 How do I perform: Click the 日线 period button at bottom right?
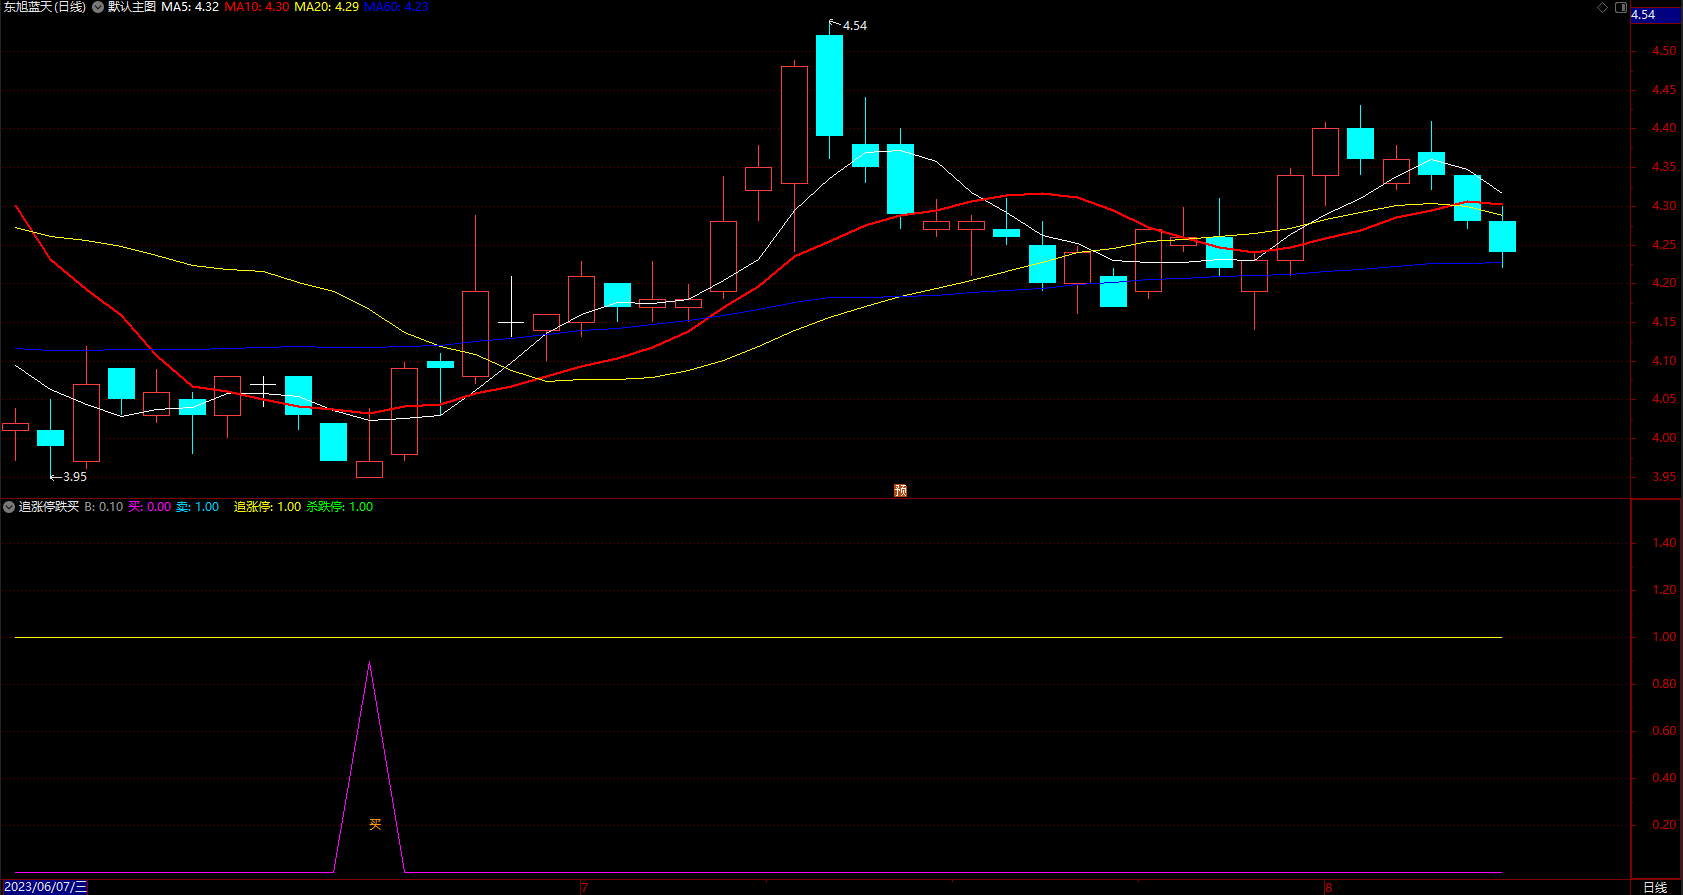point(1656,887)
